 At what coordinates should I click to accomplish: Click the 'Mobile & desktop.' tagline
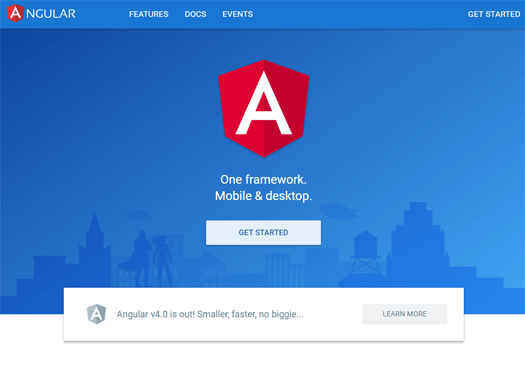(264, 196)
